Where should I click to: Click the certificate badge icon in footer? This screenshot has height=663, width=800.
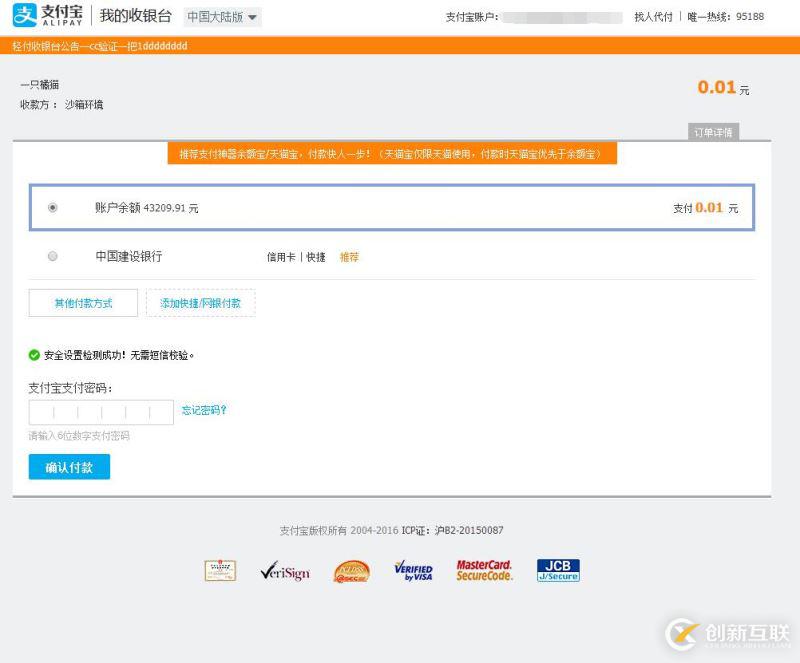coord(220,570)
